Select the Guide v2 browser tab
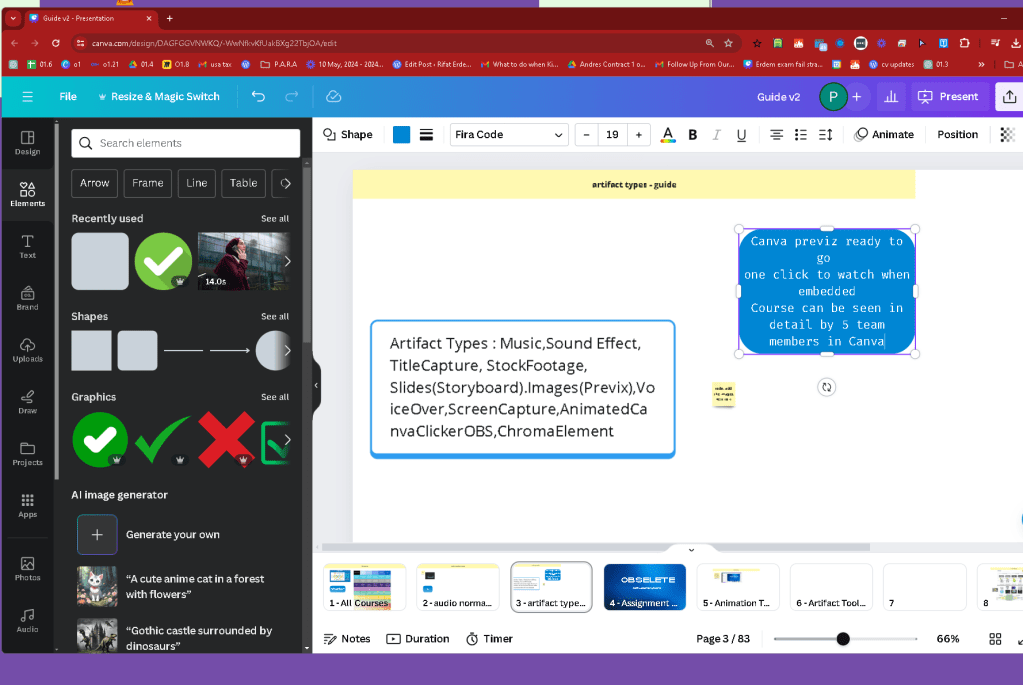 pos(90,18)
